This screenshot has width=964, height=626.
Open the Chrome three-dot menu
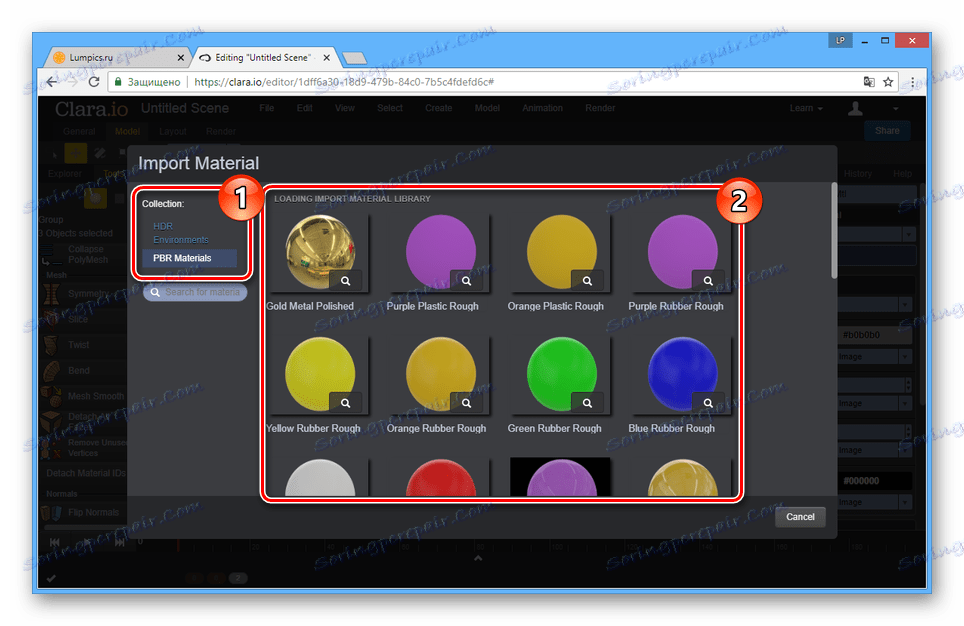coord(912,82)
